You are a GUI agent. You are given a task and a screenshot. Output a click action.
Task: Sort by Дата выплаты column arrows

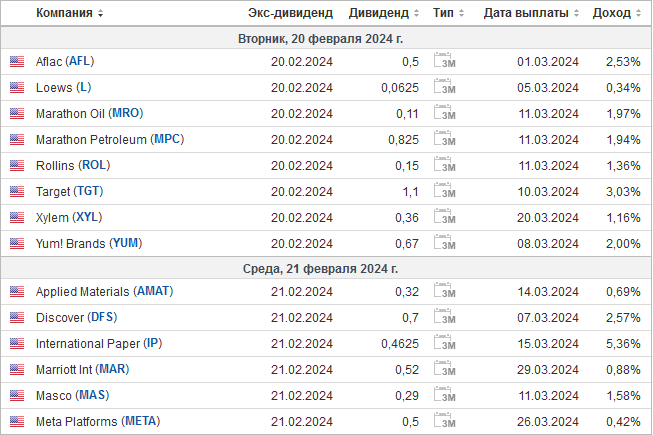click(x=576, y=13)
